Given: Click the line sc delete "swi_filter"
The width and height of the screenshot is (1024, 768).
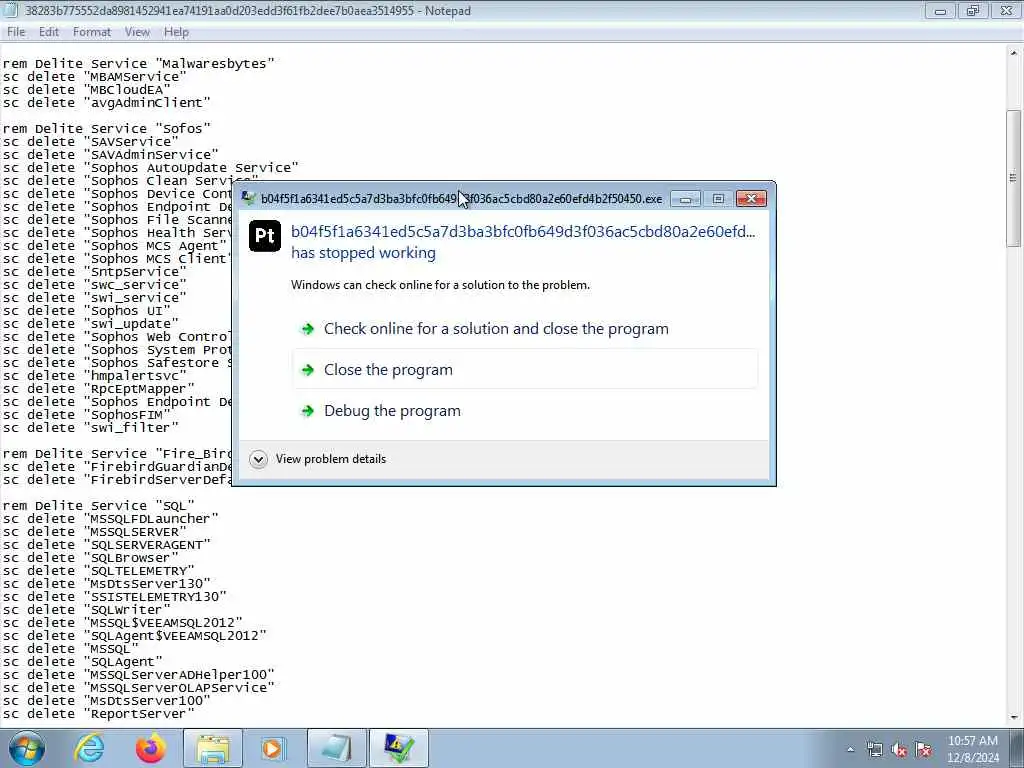Looking at the screenshot, I should tap(91, 428).
